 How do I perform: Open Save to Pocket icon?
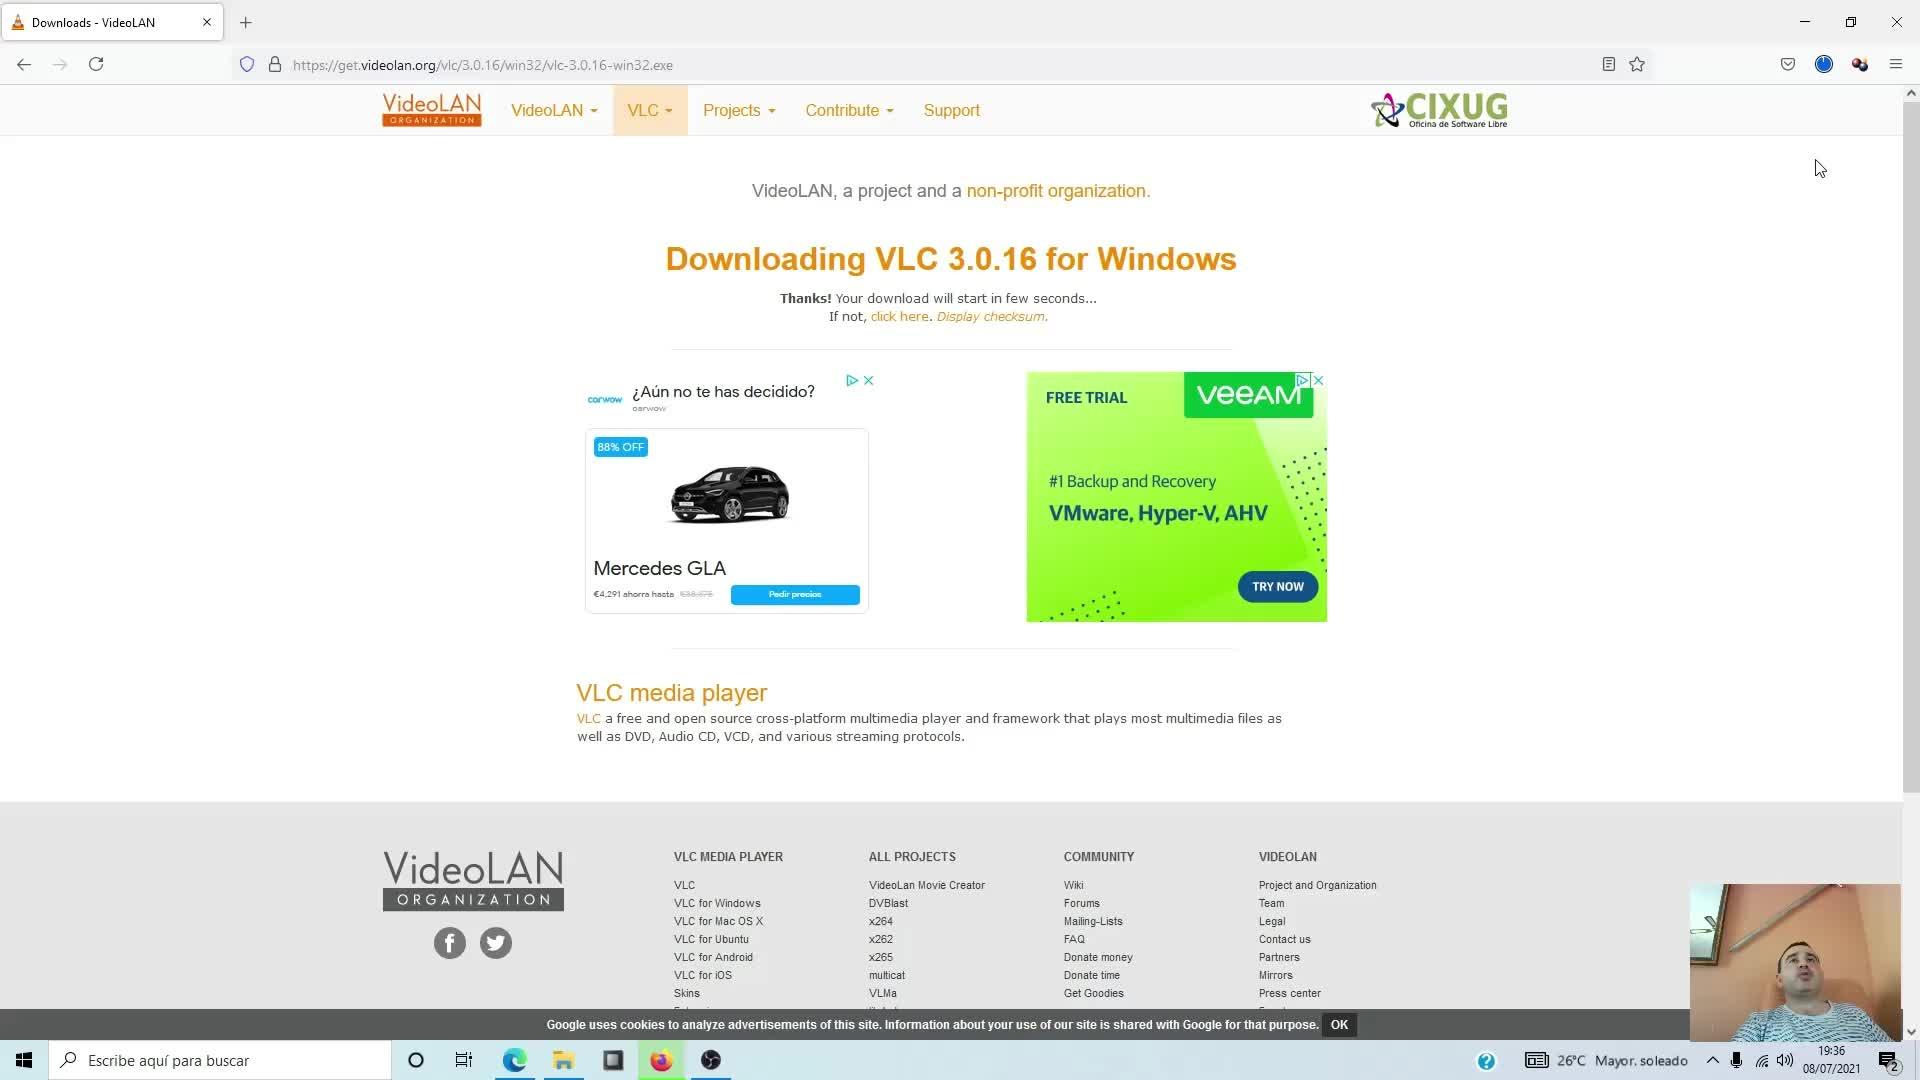[1788, 65]
